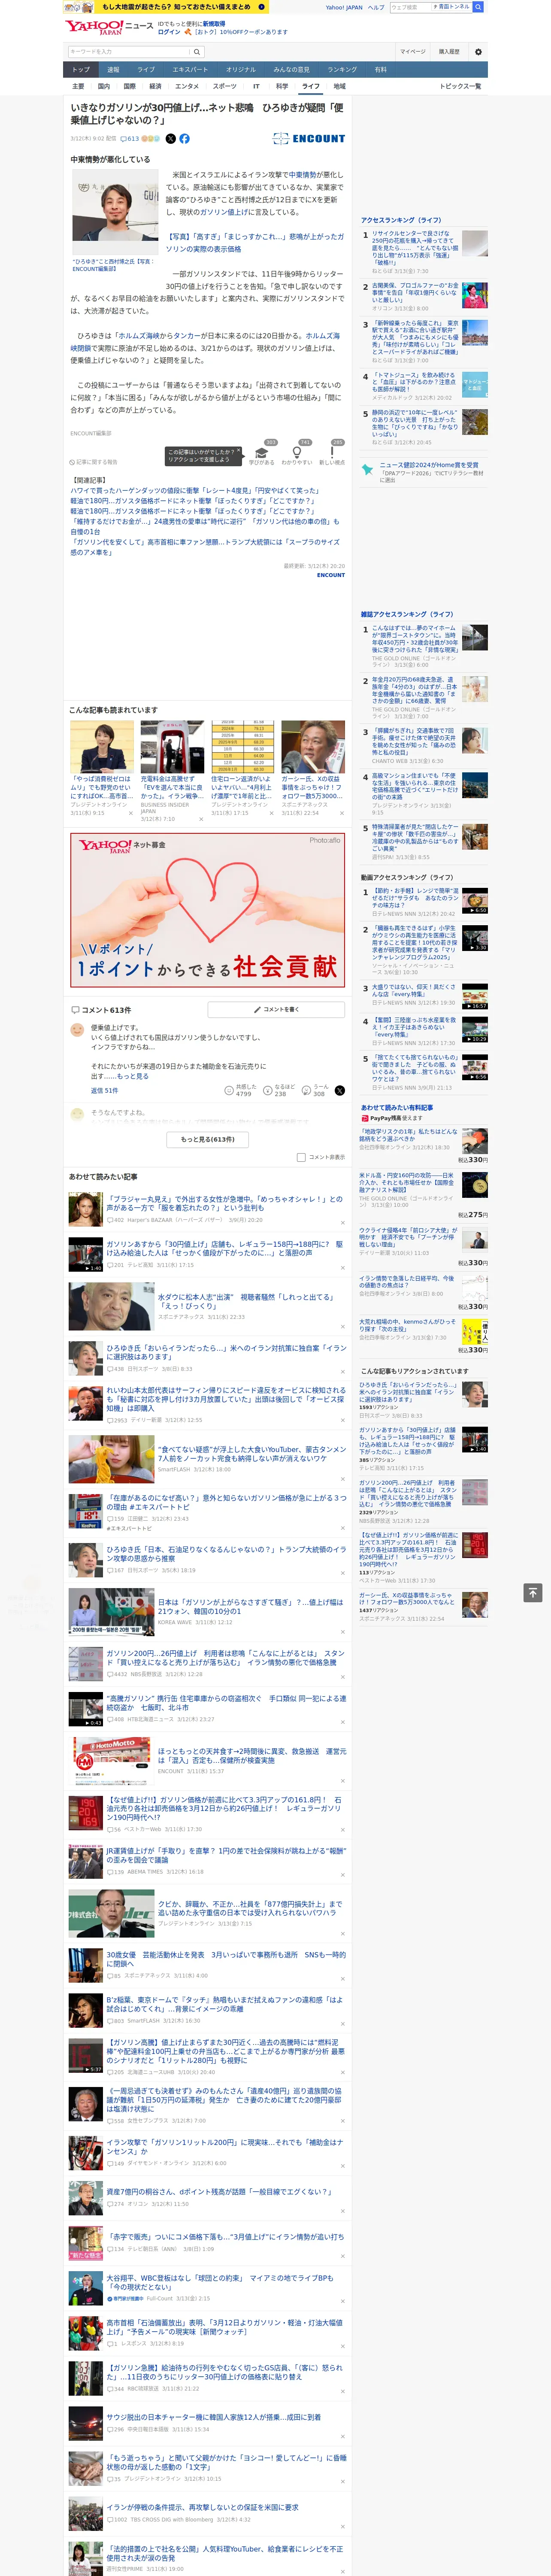Open the もっと見る link in the top comment
Image resolution: width=551 pixels, height=2576 pixels.
pyautogui.click(x=133, y=1076)
